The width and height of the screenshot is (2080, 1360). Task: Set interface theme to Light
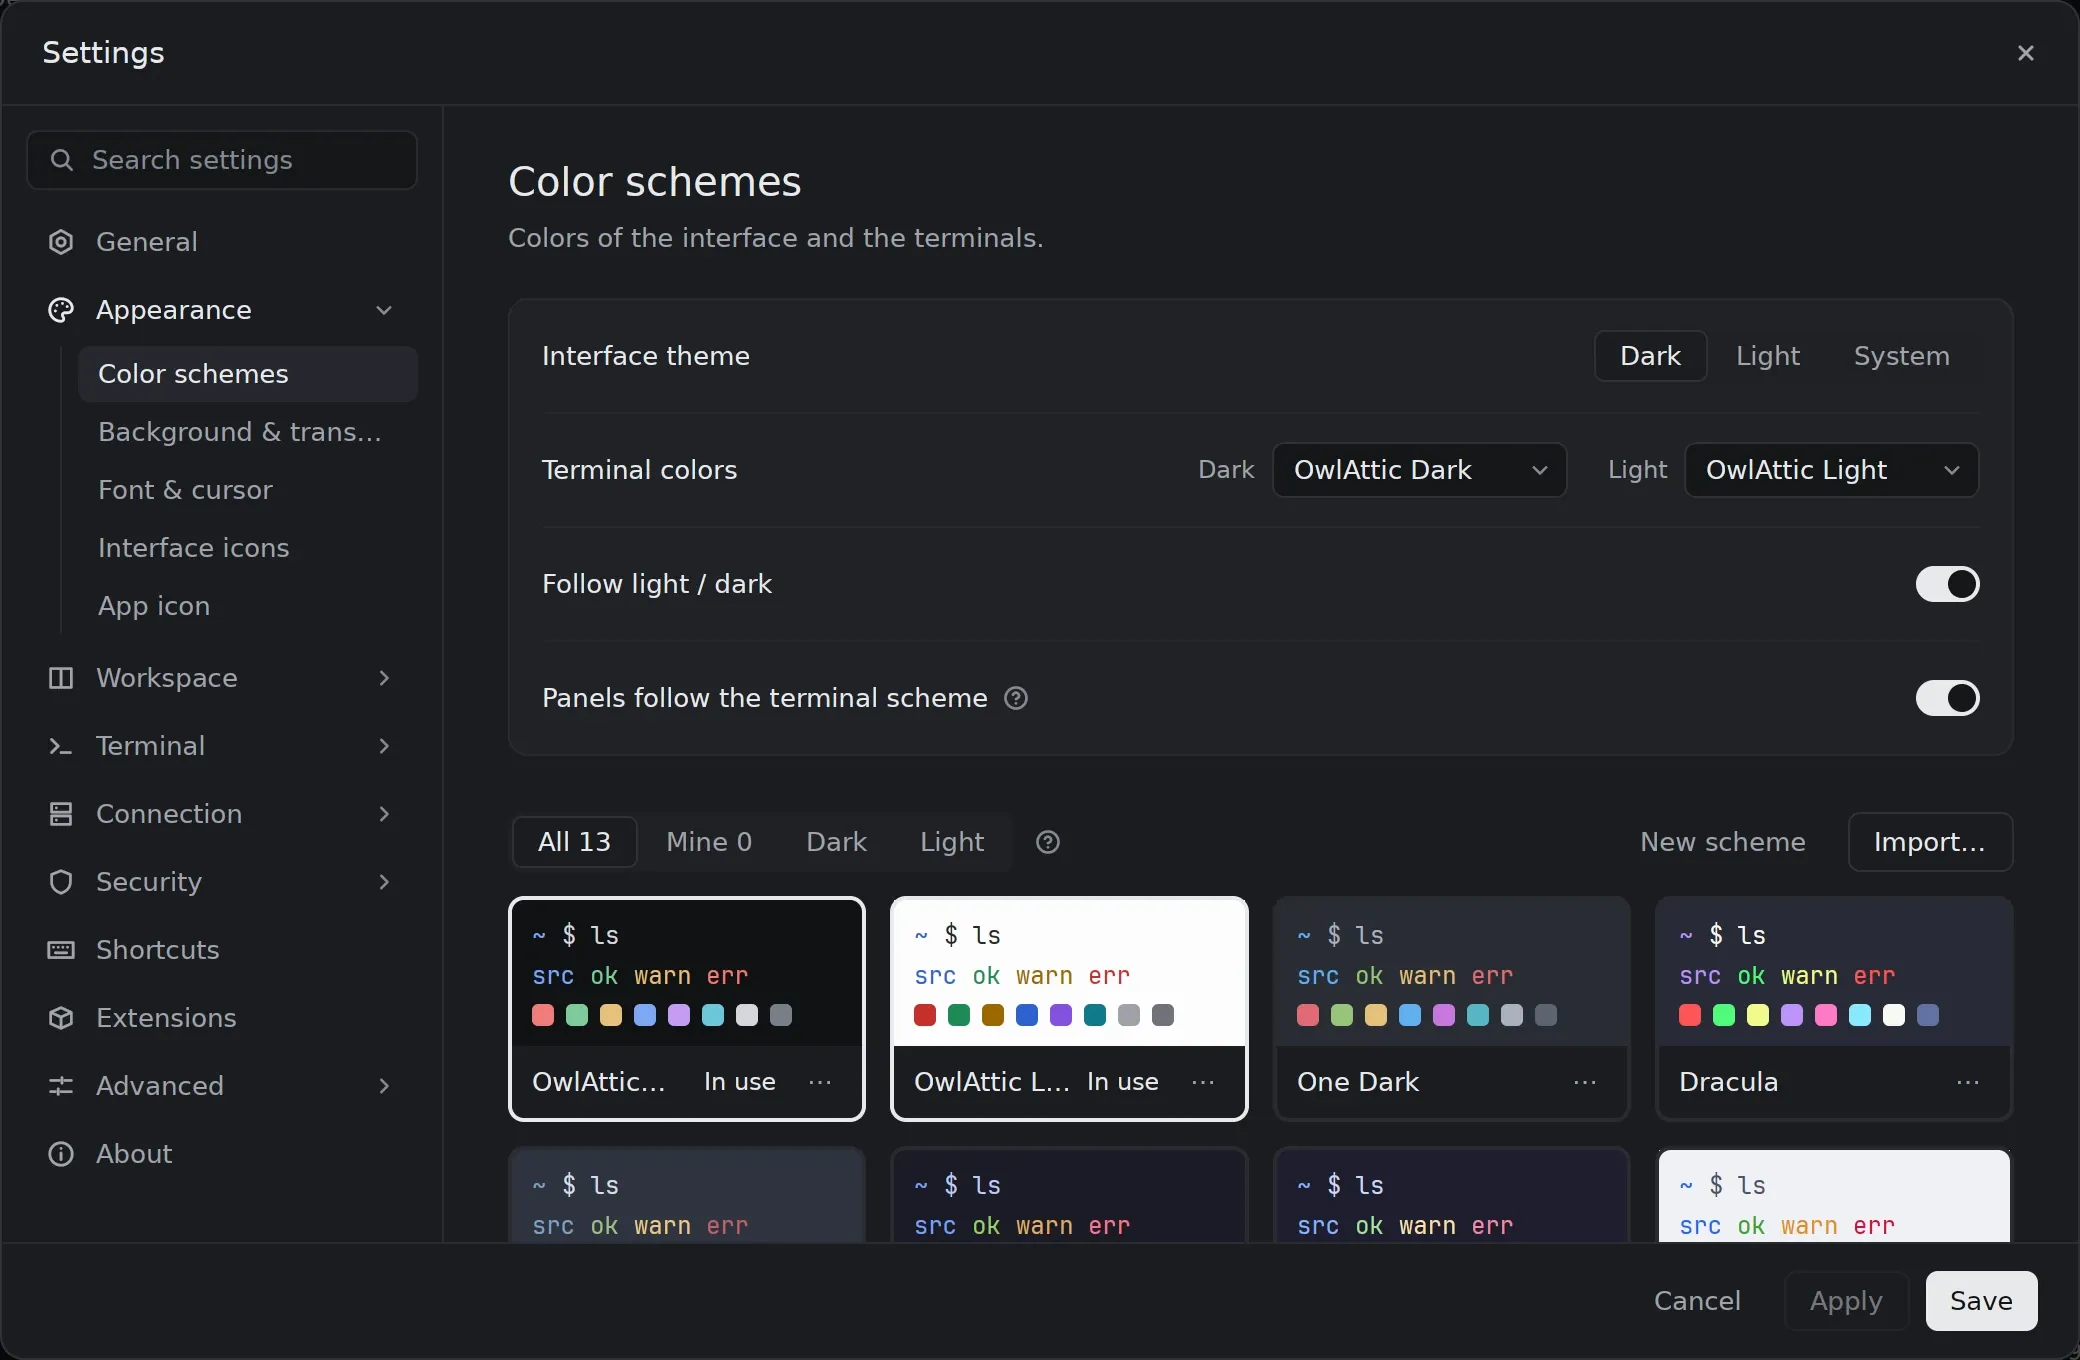(1768, 356)
